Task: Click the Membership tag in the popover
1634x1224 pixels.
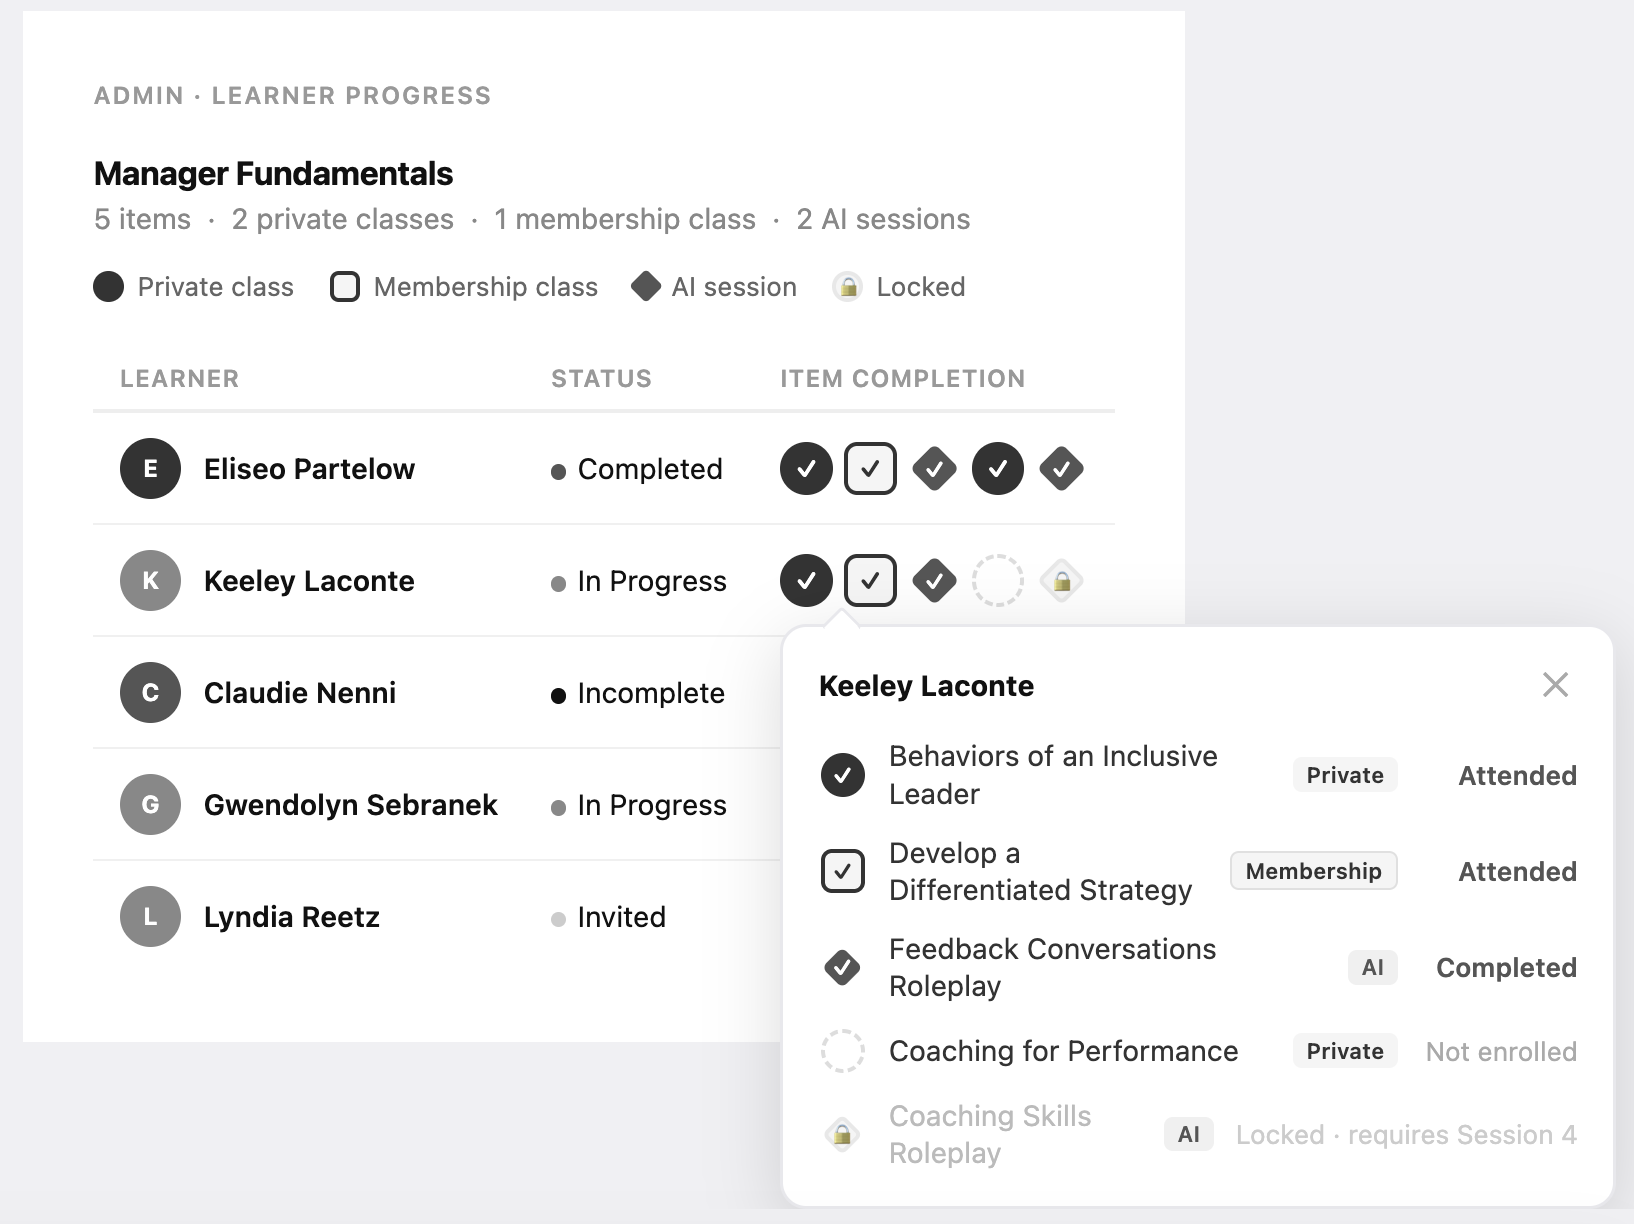Action: coord(1314,871)
